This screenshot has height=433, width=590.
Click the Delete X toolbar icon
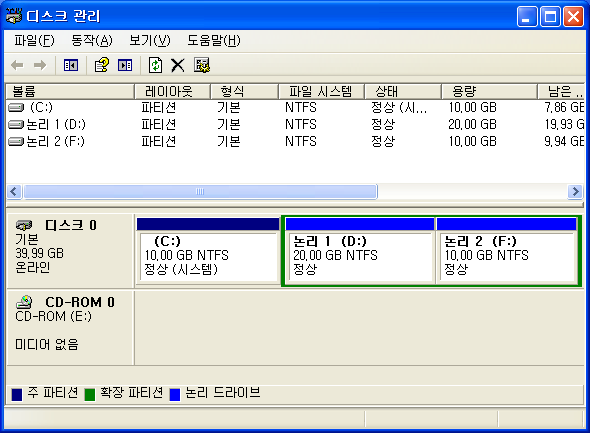click(178, 65)
